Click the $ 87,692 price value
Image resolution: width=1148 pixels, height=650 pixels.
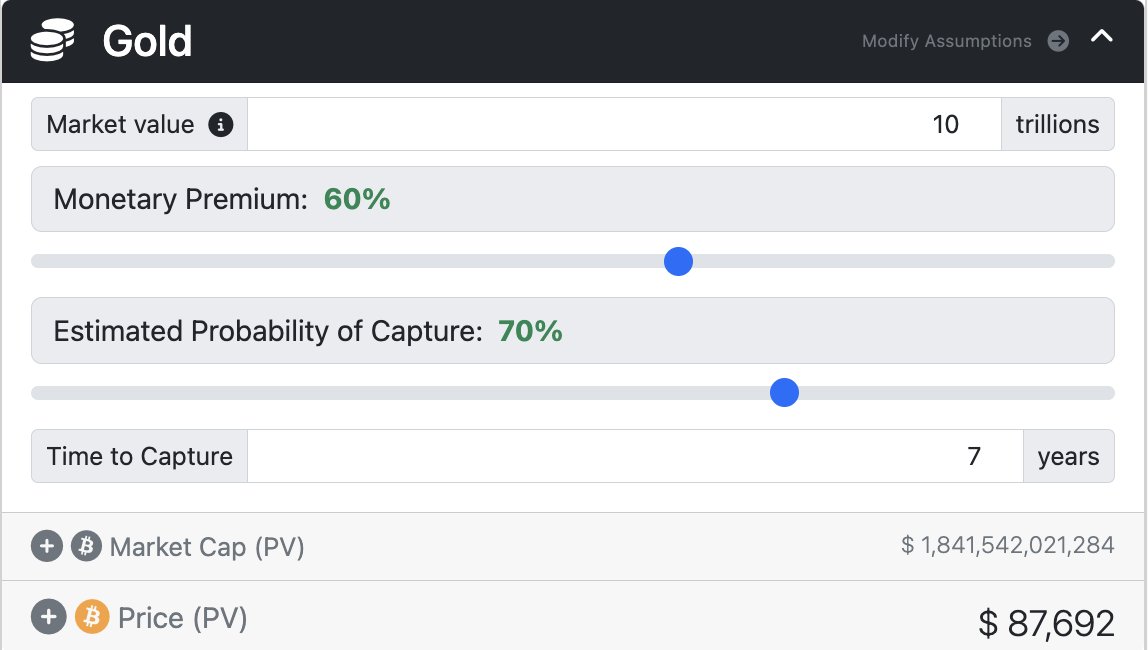click(1046, 622)
